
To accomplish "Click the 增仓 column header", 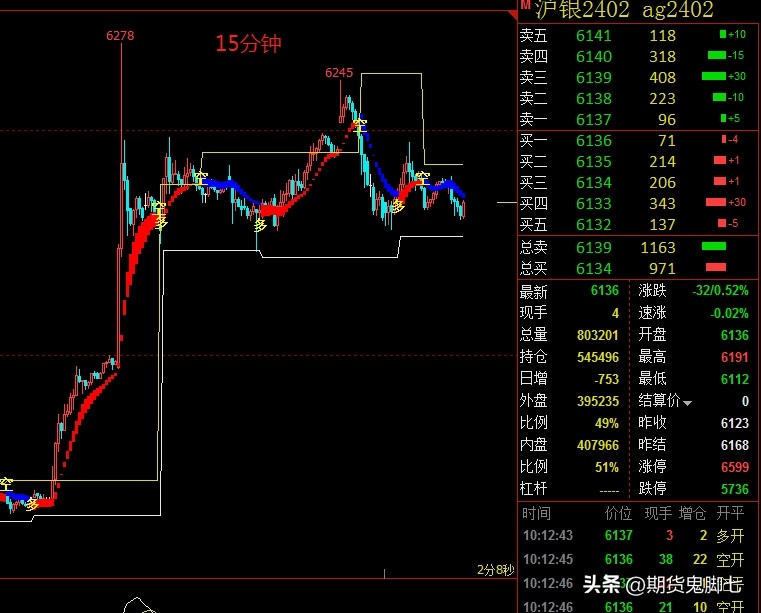I will click(x=692, y=514).
